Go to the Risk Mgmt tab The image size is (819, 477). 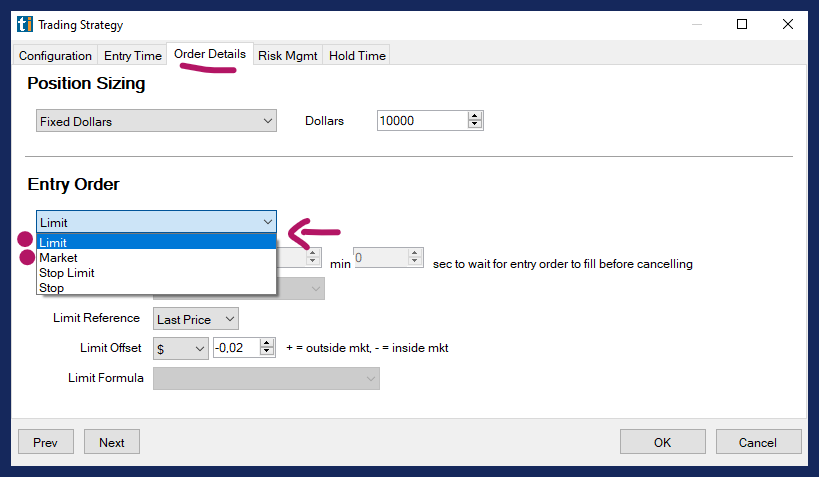(287, 56)
